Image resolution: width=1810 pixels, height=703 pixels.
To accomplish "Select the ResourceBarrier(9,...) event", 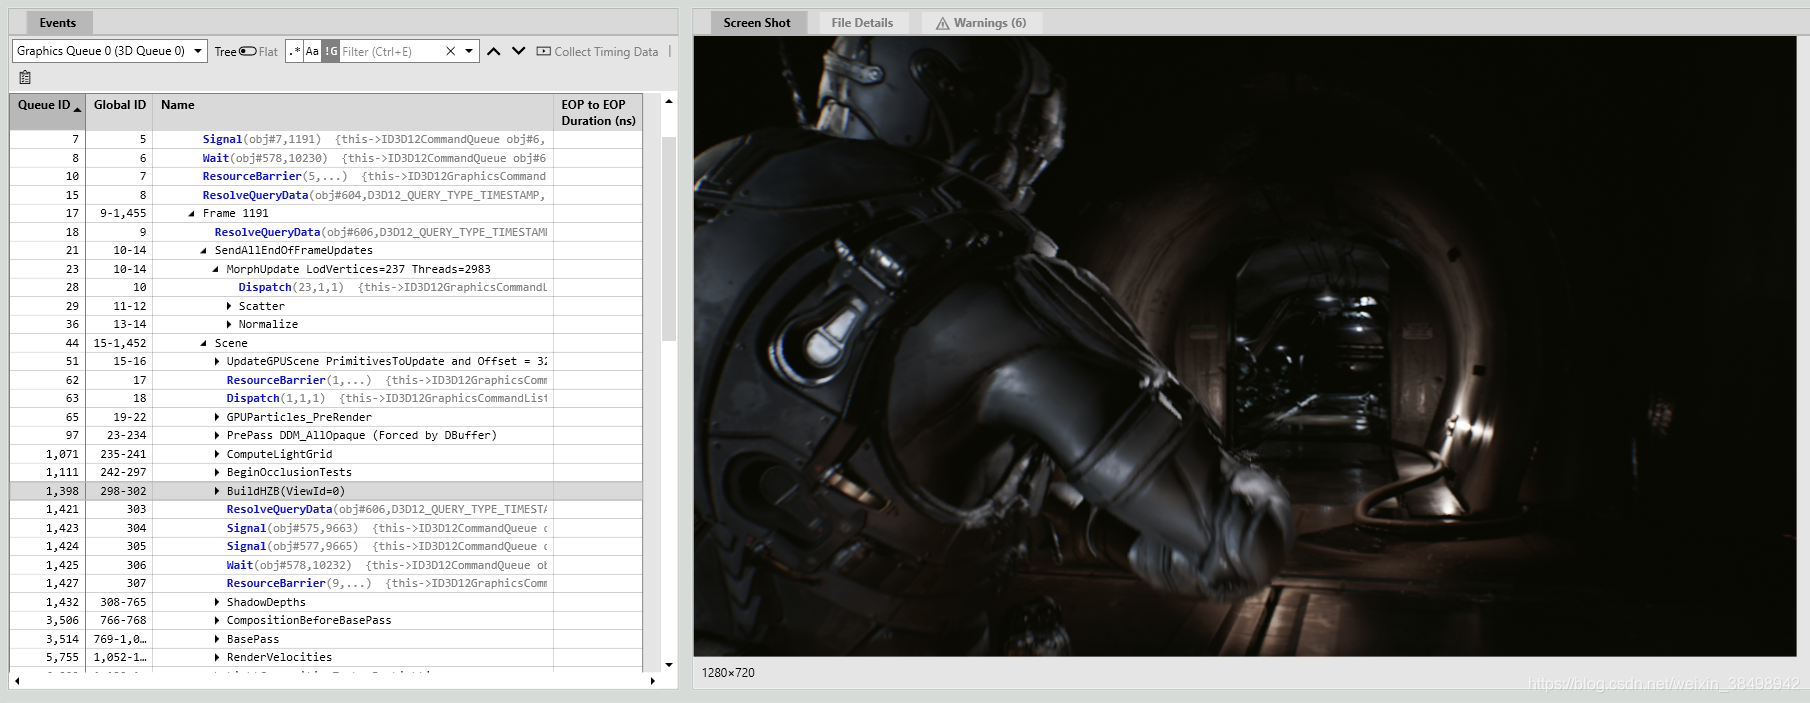I will point(326,584).
